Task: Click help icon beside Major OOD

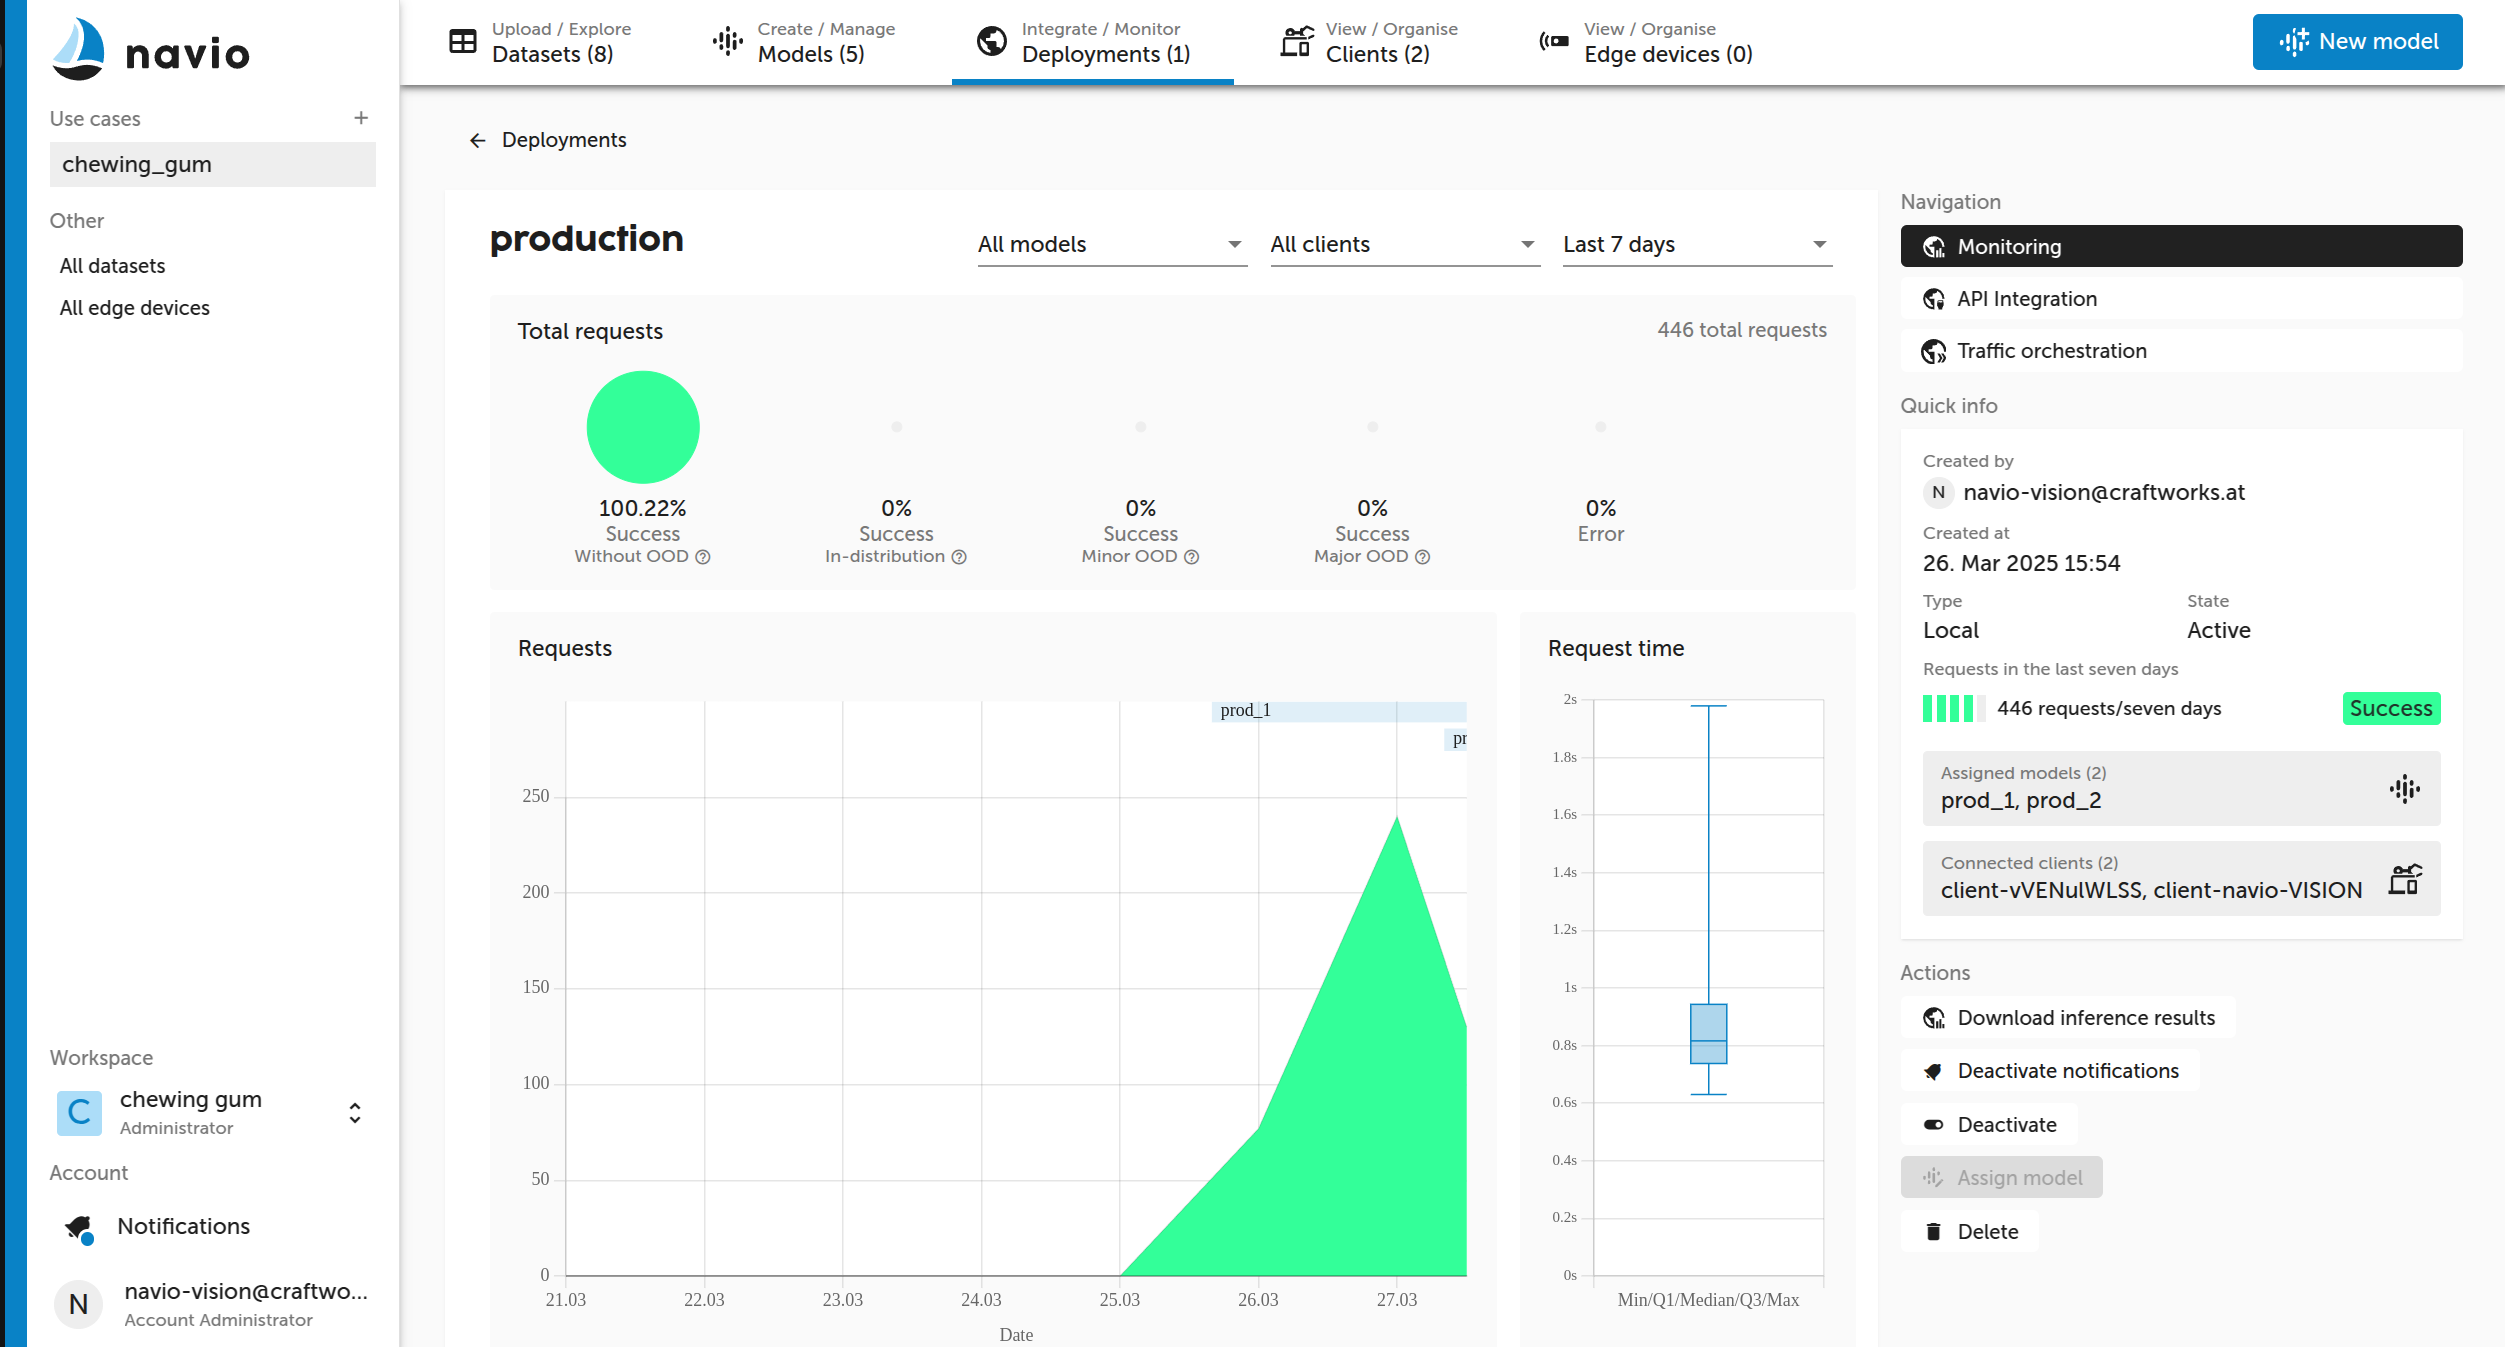Action: (1422, 557)
